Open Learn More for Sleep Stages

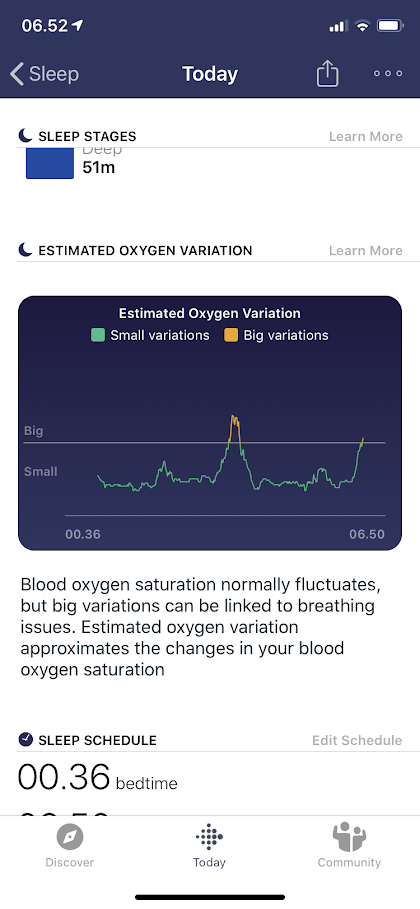tap(365, 136)
